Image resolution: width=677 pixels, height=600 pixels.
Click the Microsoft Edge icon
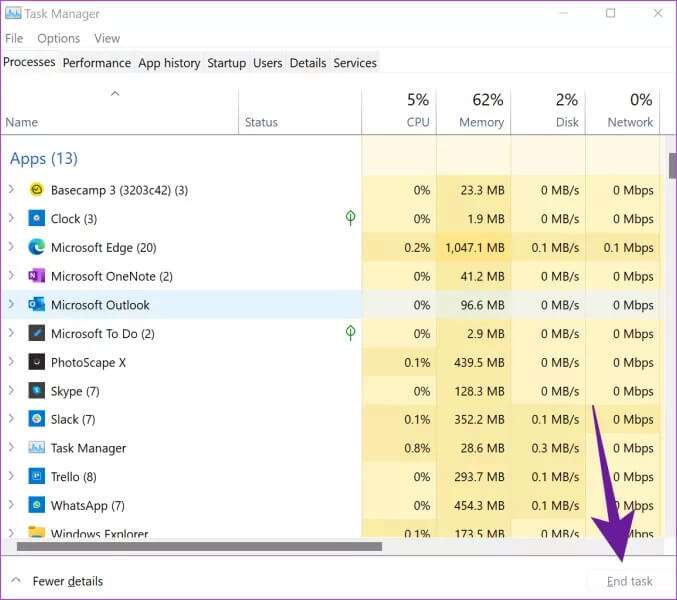(37, 247)
